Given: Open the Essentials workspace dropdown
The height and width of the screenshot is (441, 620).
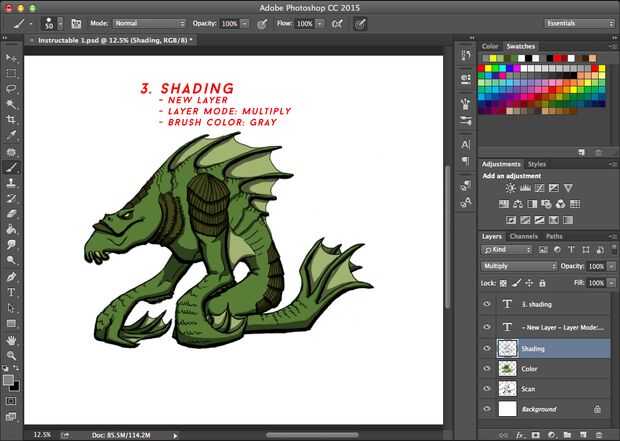Looking at the screenshot, I should coord(579,22).
